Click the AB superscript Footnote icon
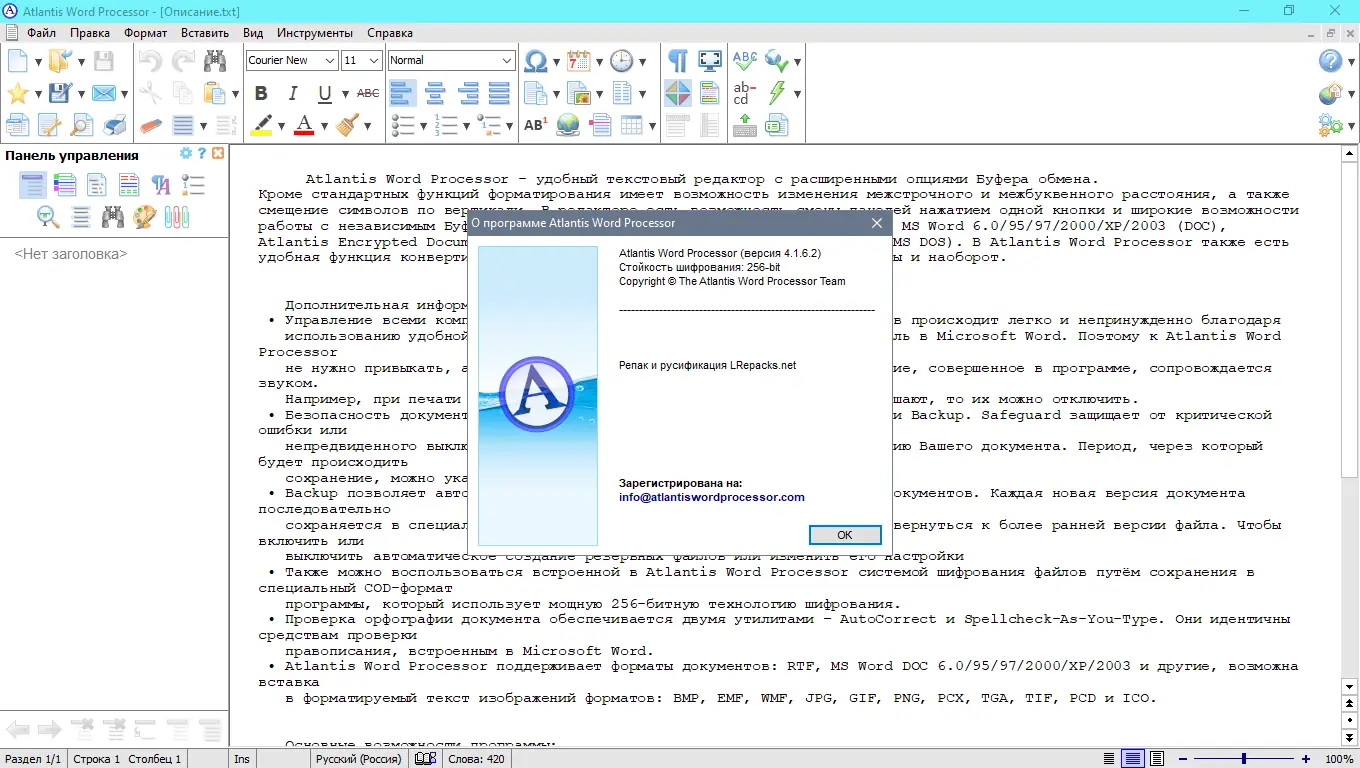The width and height of the screenshot is (1360, 768). point(536,125)
